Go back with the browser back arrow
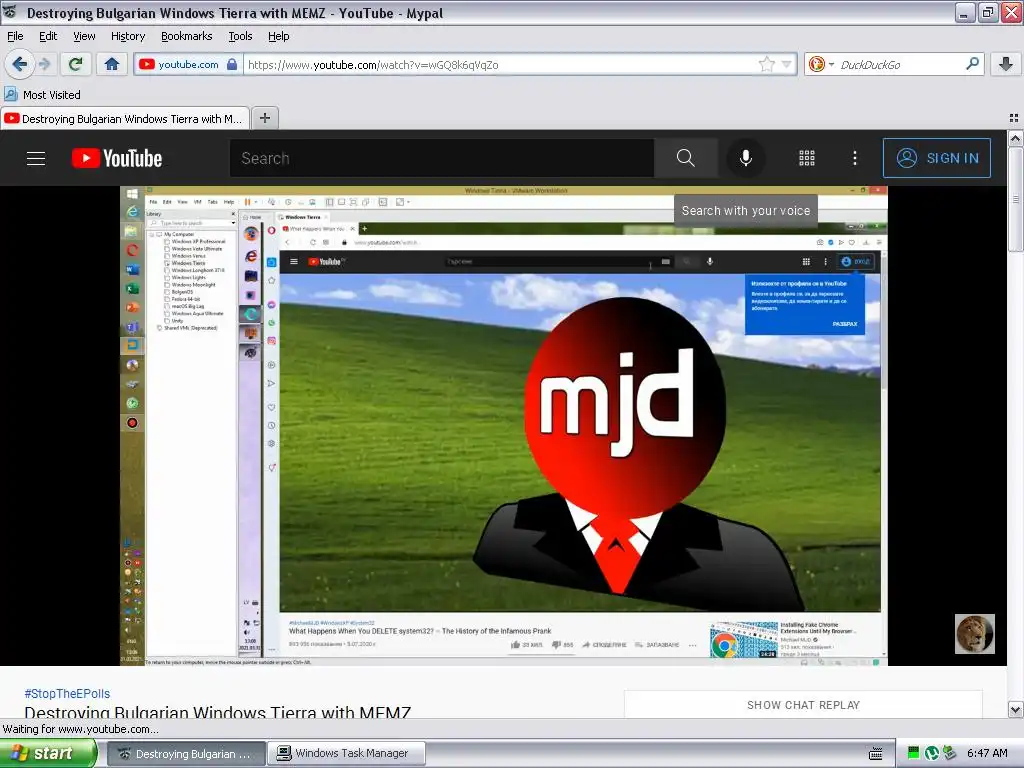Screen dimensions: 1024x768 click(x=20, y=64)
